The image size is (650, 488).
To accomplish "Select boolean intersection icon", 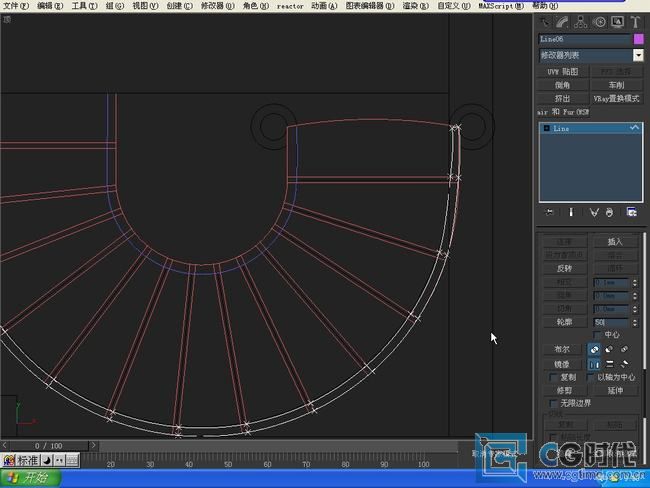I will [x=624, y=350].
